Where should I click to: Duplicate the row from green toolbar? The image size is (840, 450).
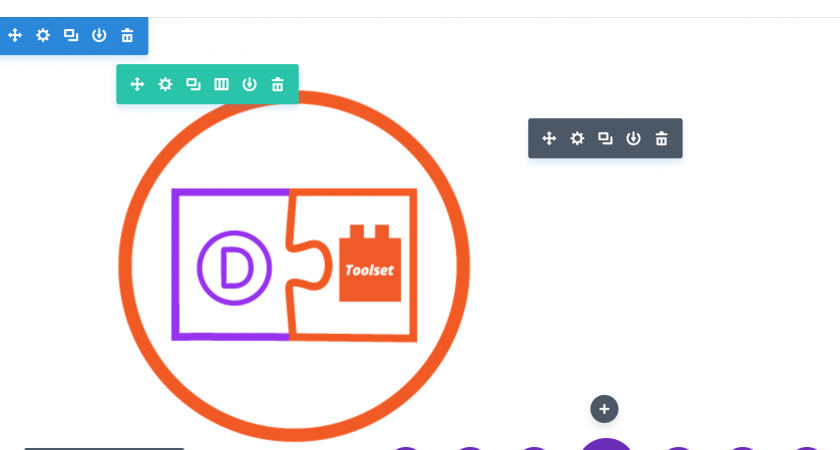coord(193,84)
